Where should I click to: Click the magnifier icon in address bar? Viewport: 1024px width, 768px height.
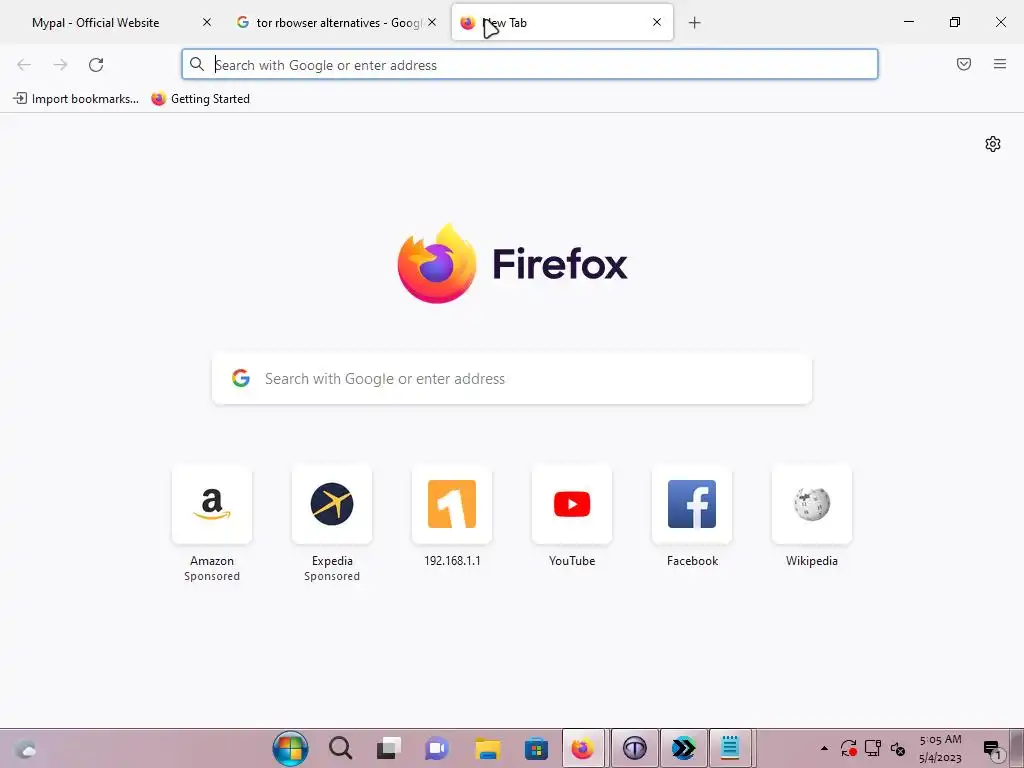[197, 64]
